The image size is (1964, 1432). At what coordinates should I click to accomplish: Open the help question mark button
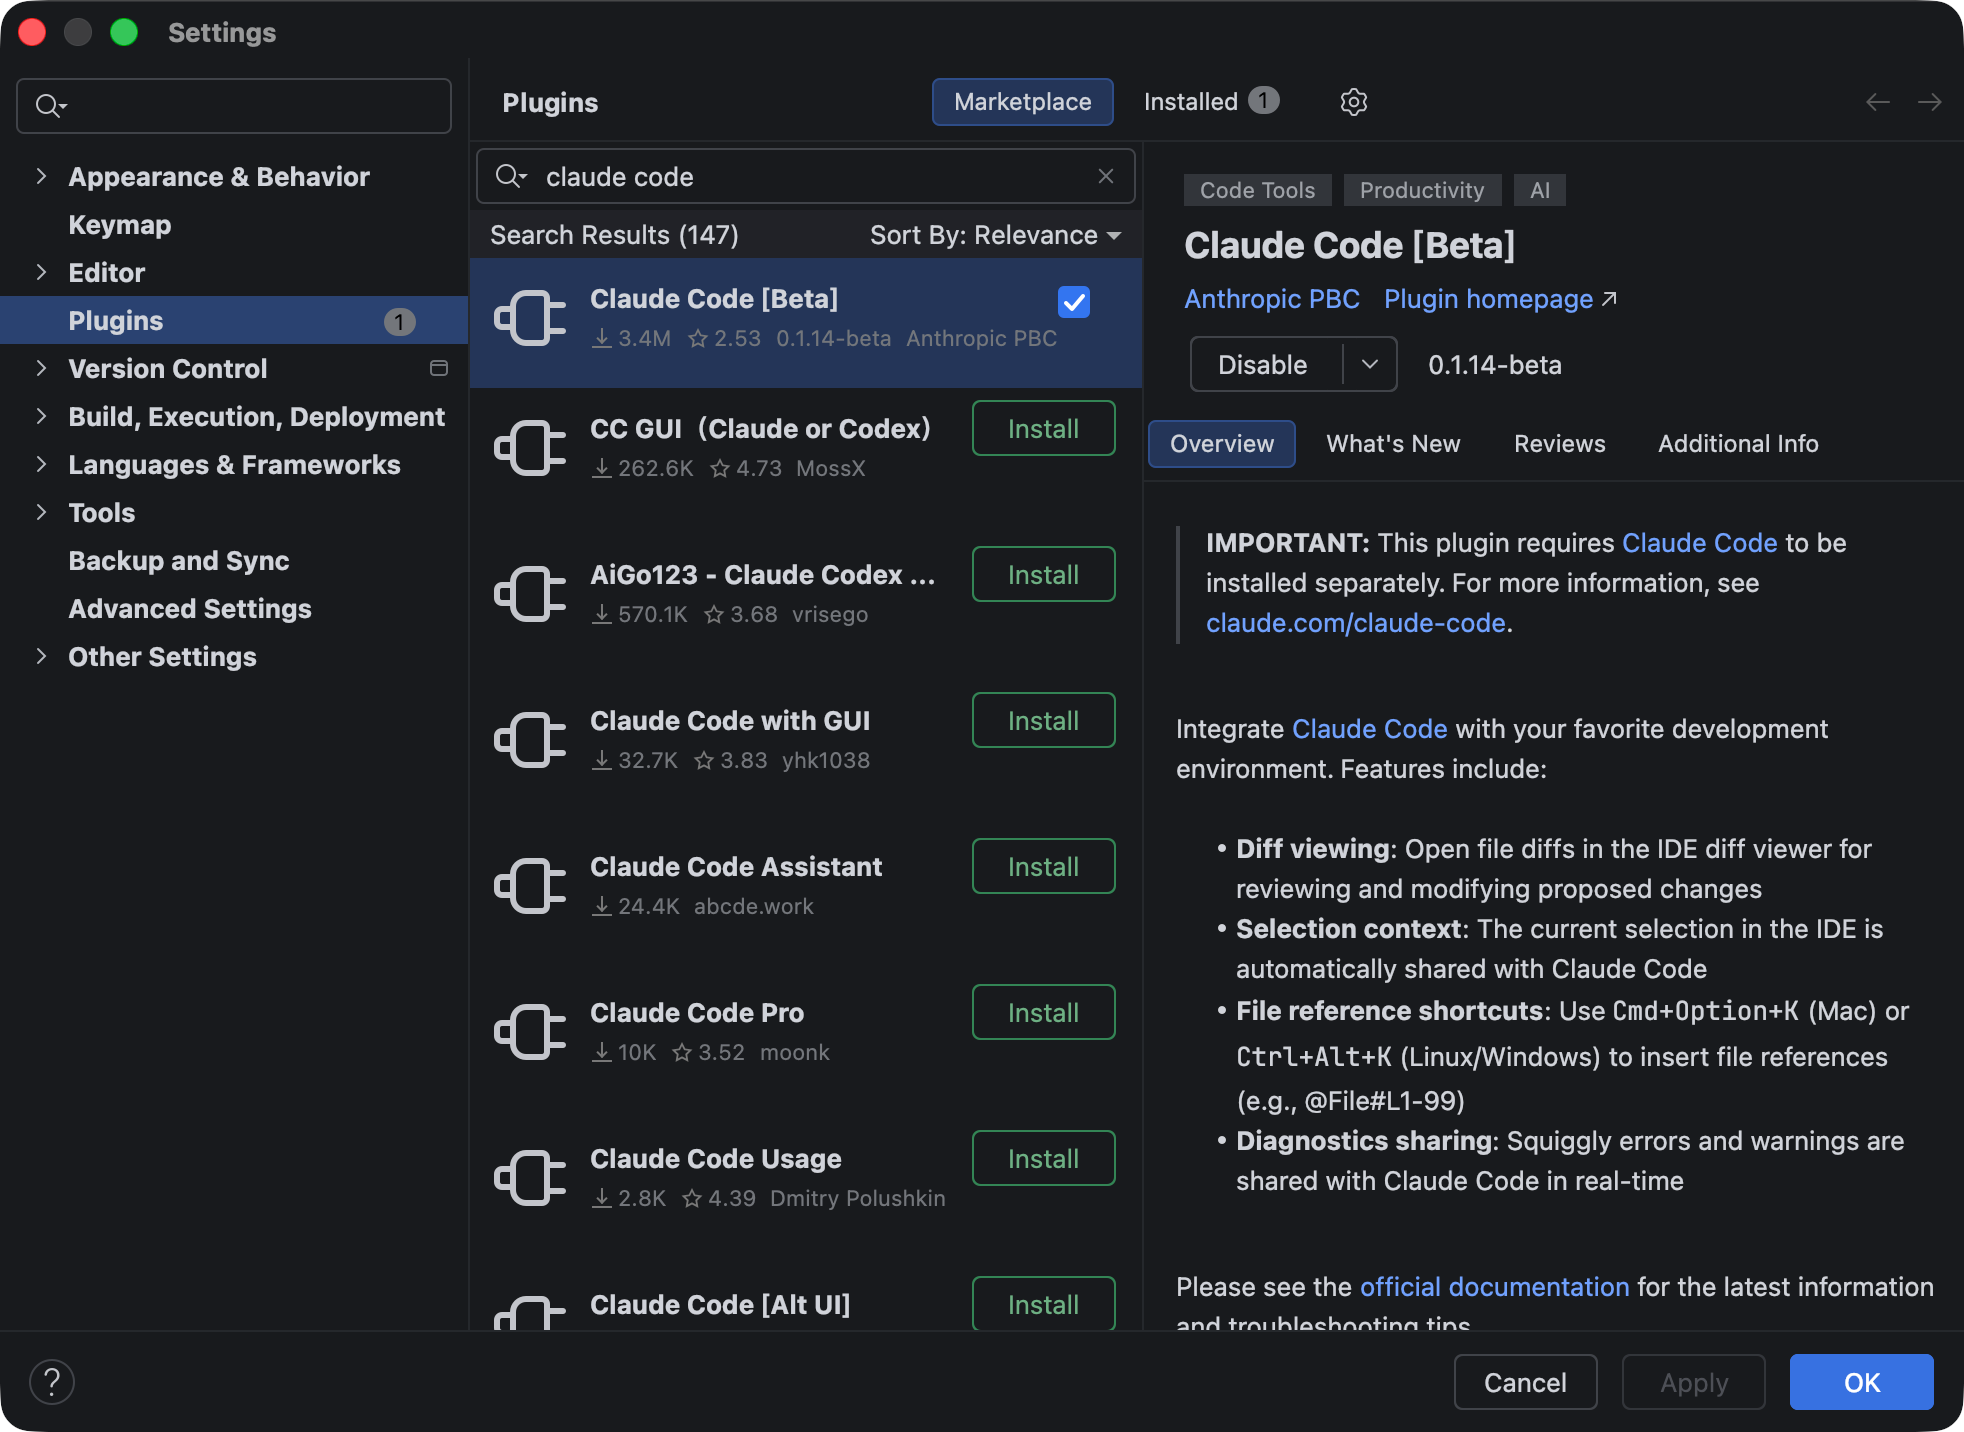pyautogui.click(x=52, y=1382)
